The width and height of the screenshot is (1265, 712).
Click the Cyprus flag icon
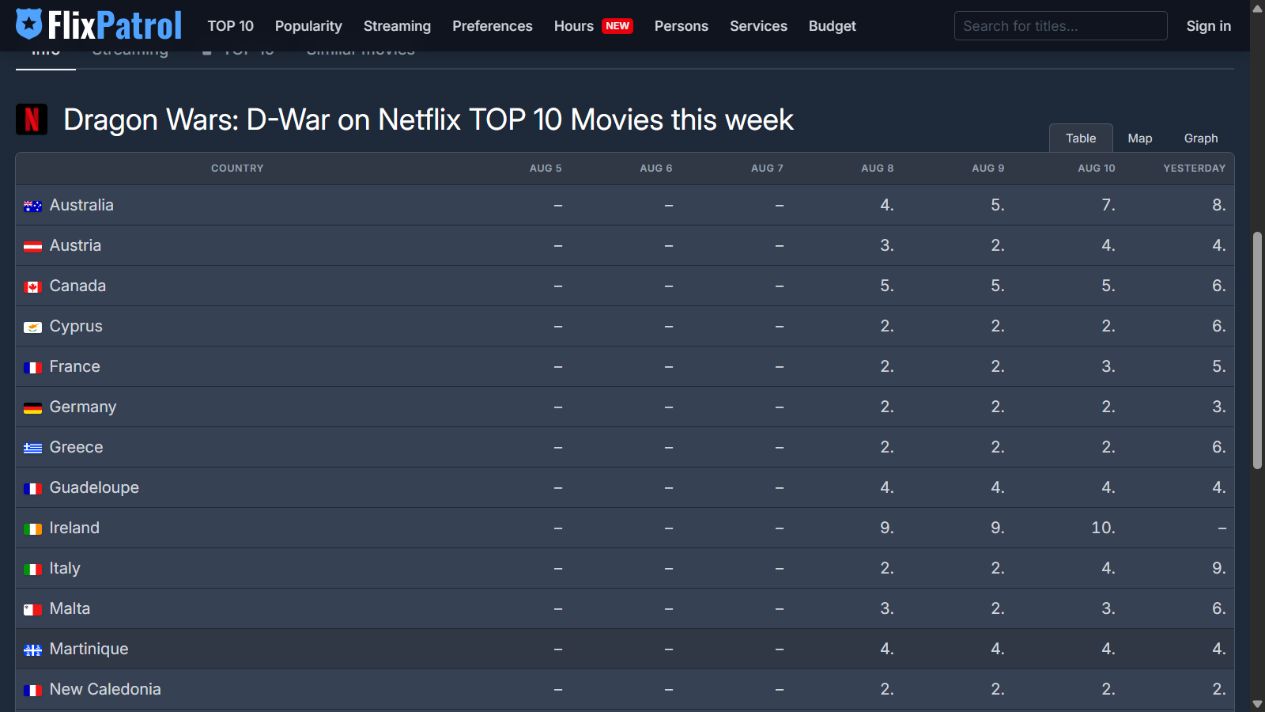[33, 327]
